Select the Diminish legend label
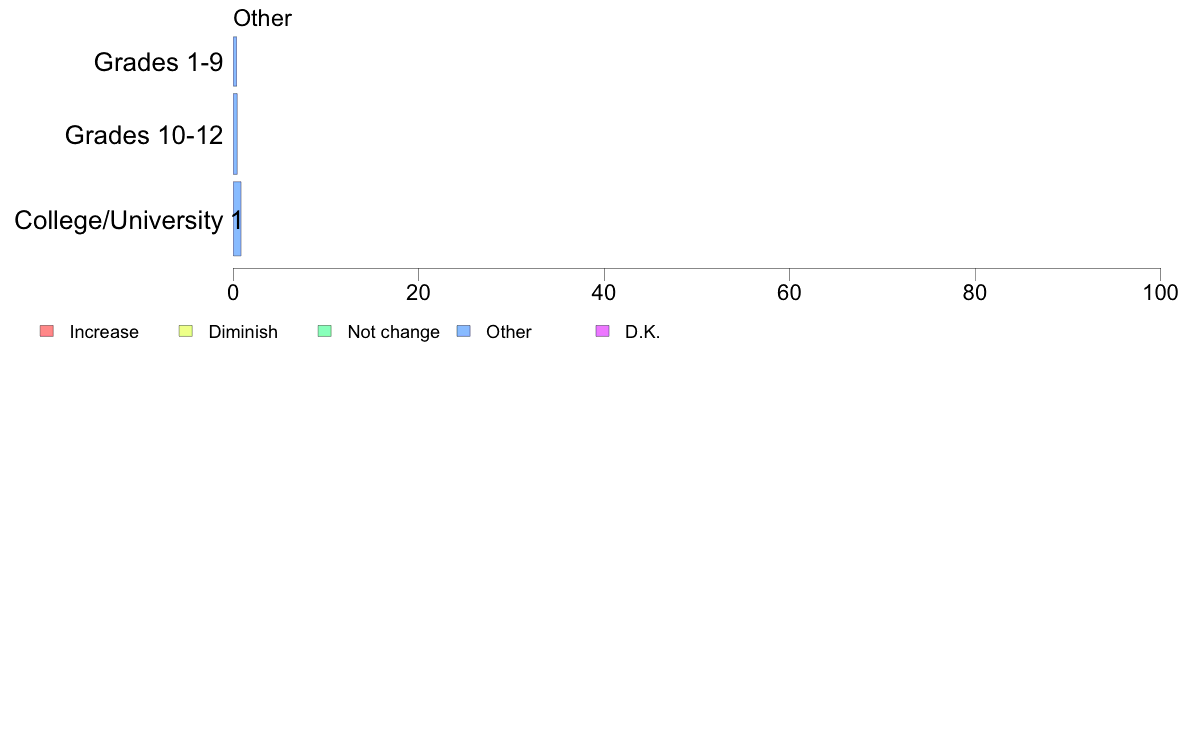This screenshot has width=1188, height=736. [x=242, y=332]
